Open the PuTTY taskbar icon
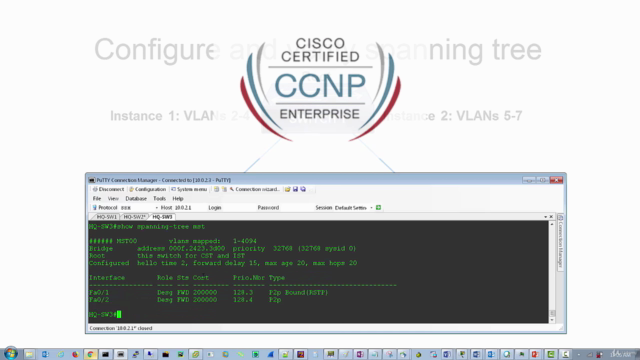 135,354
